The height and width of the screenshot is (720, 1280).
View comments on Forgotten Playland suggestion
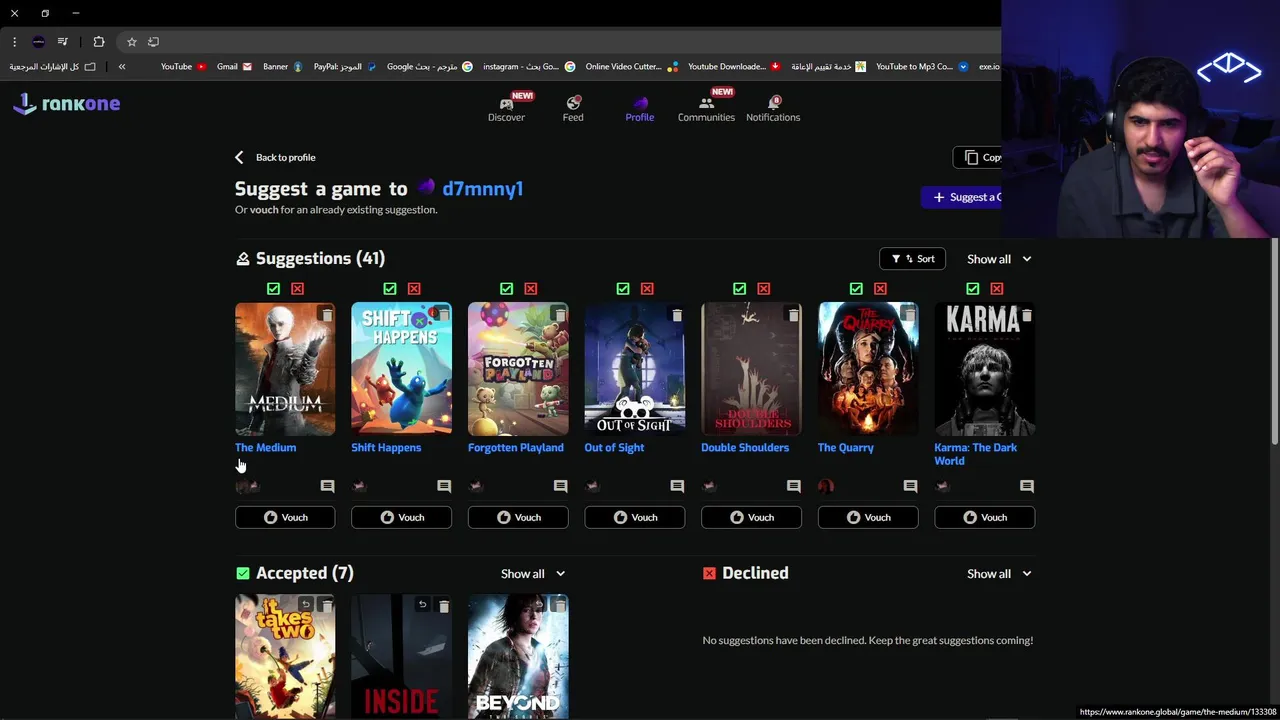[560, 486]
